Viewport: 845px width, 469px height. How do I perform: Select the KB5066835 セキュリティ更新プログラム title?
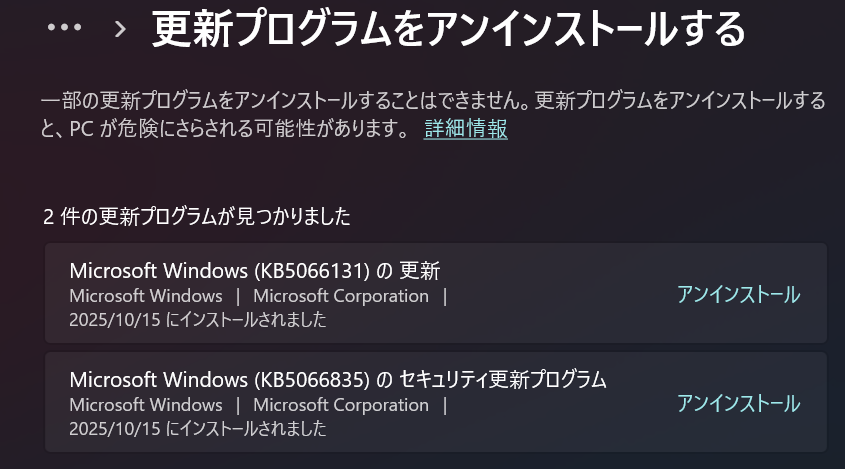[338, 380]
